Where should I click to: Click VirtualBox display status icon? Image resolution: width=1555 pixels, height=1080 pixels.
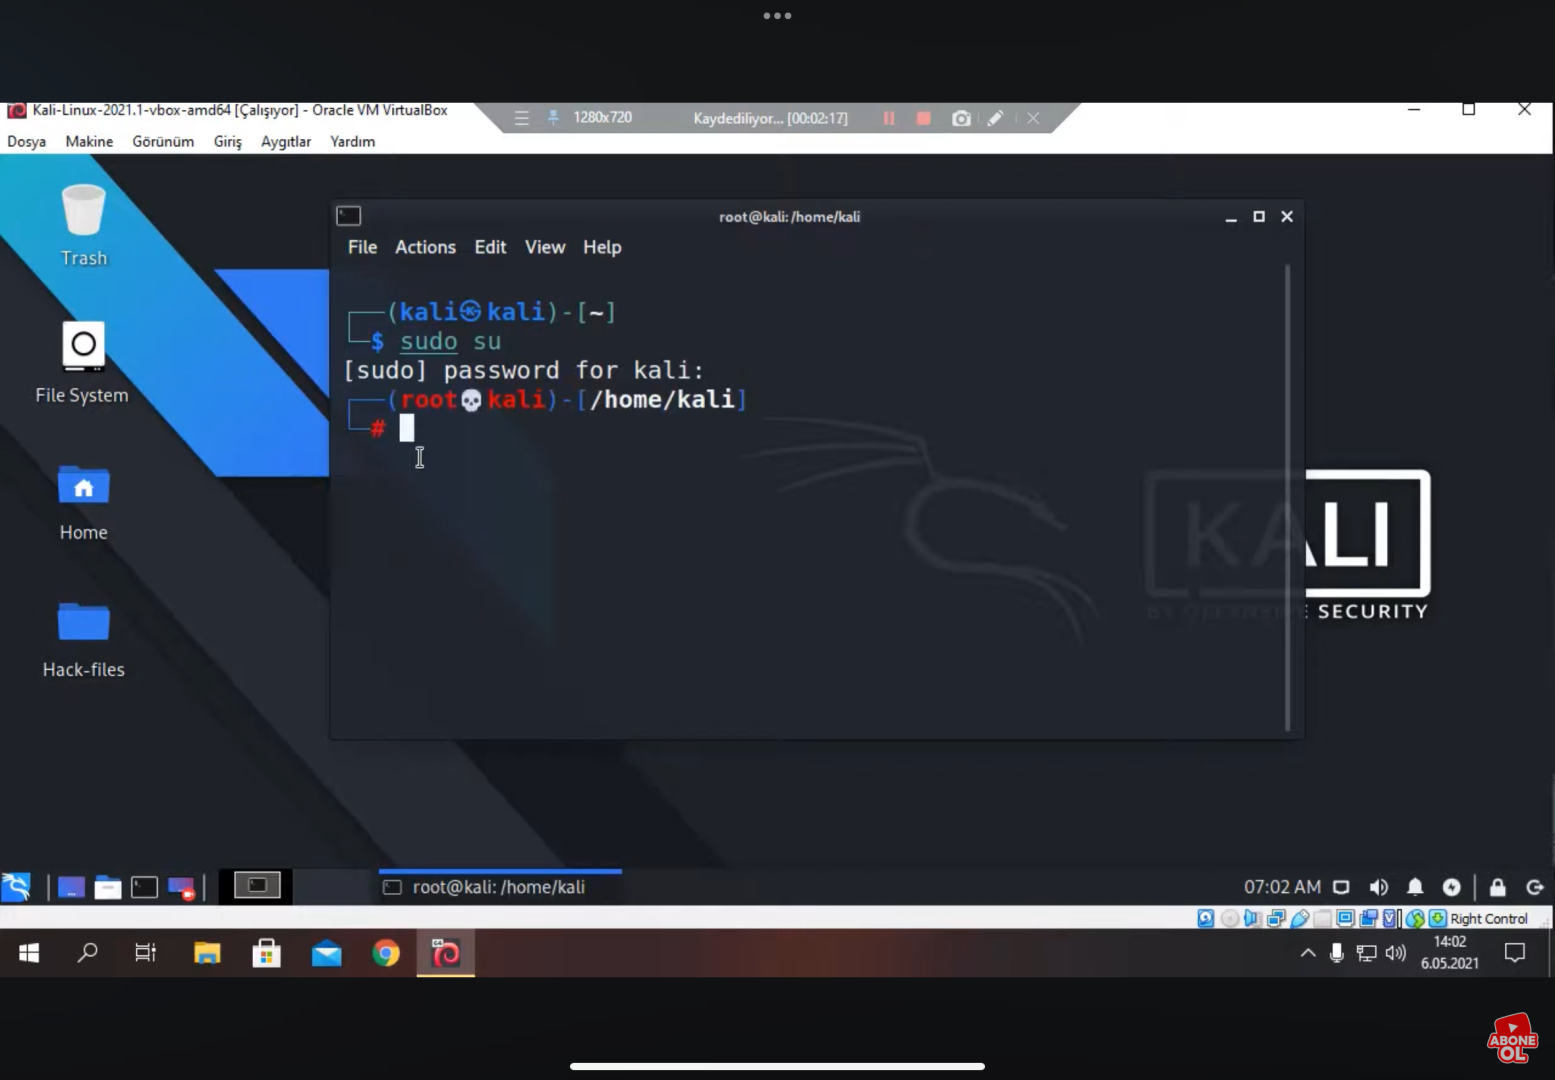pos(1345,918)
